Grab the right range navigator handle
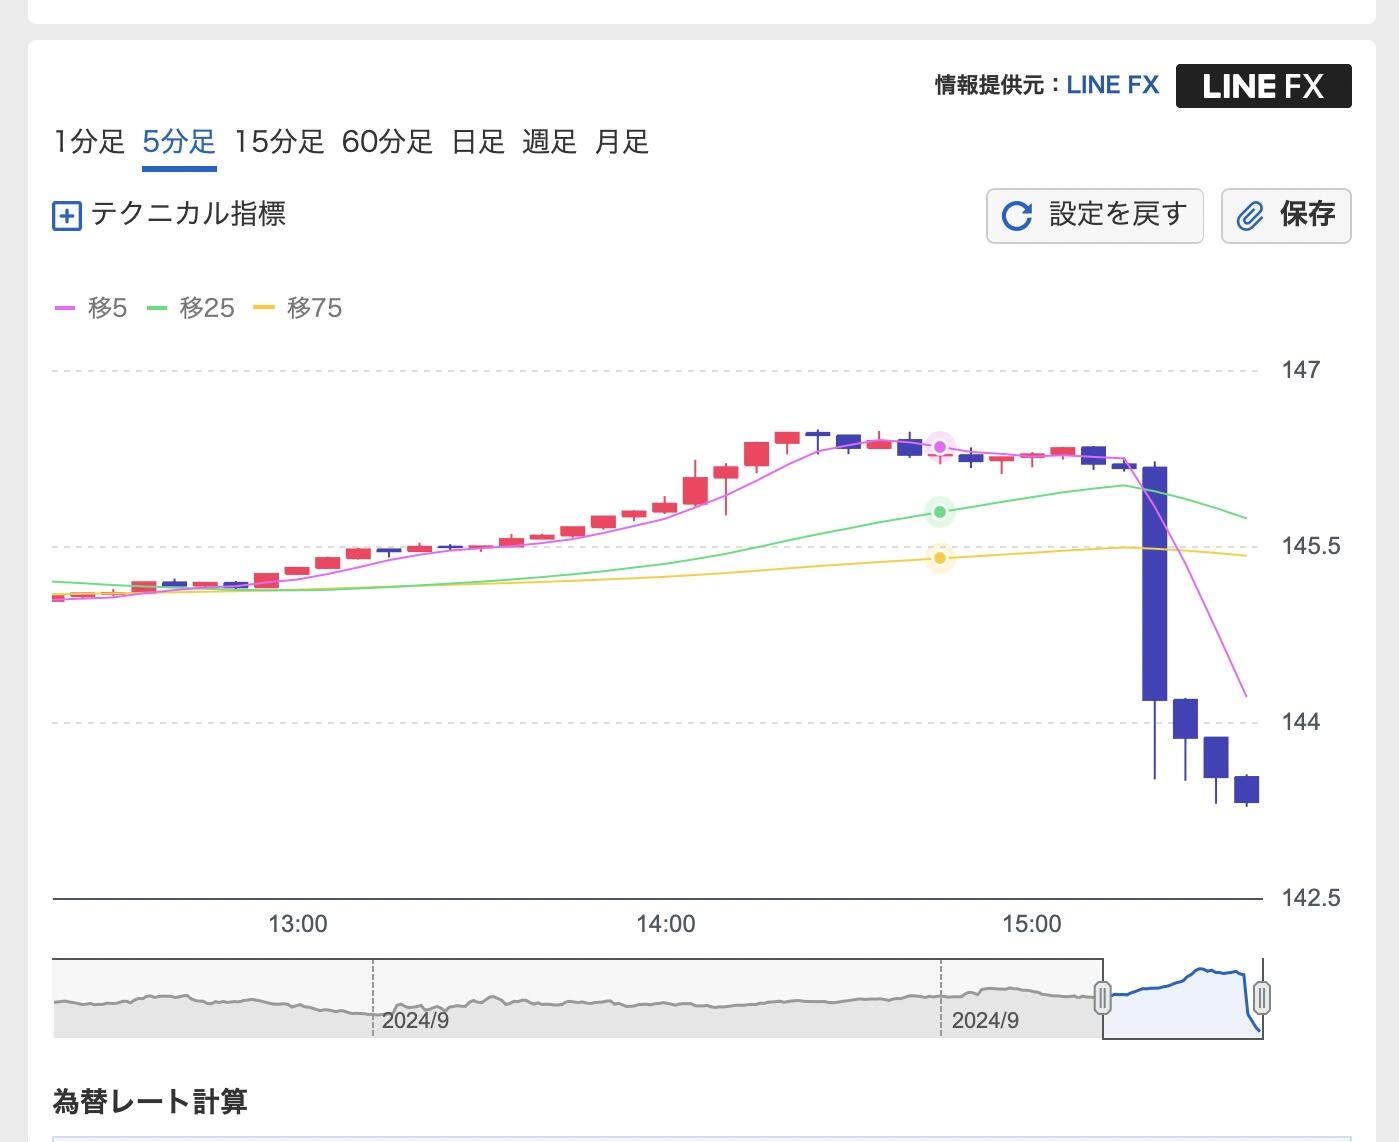Image resolution: width=1399 pixels, height=1142 pixels. 1262,998
